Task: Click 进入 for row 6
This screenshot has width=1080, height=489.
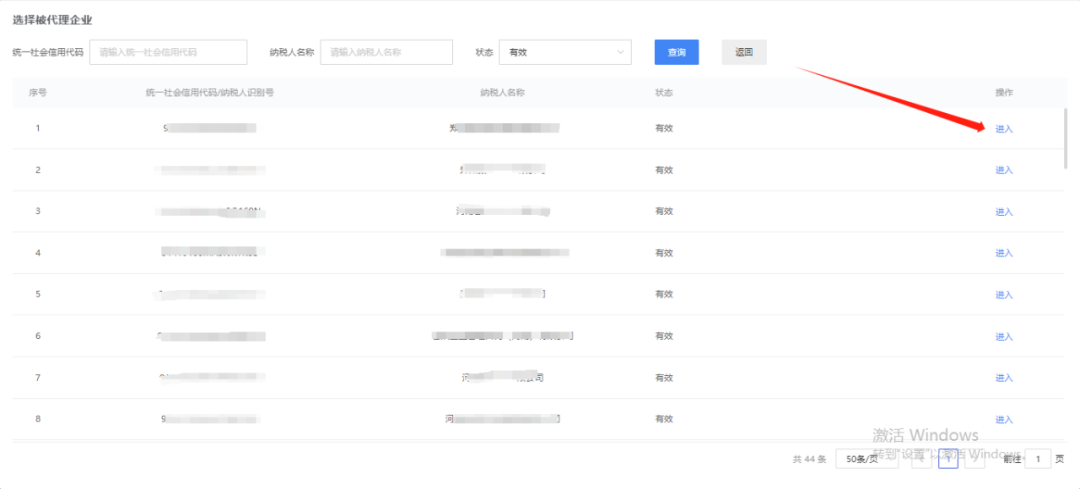Action: pyautogui.click(x=1004, y=337)
